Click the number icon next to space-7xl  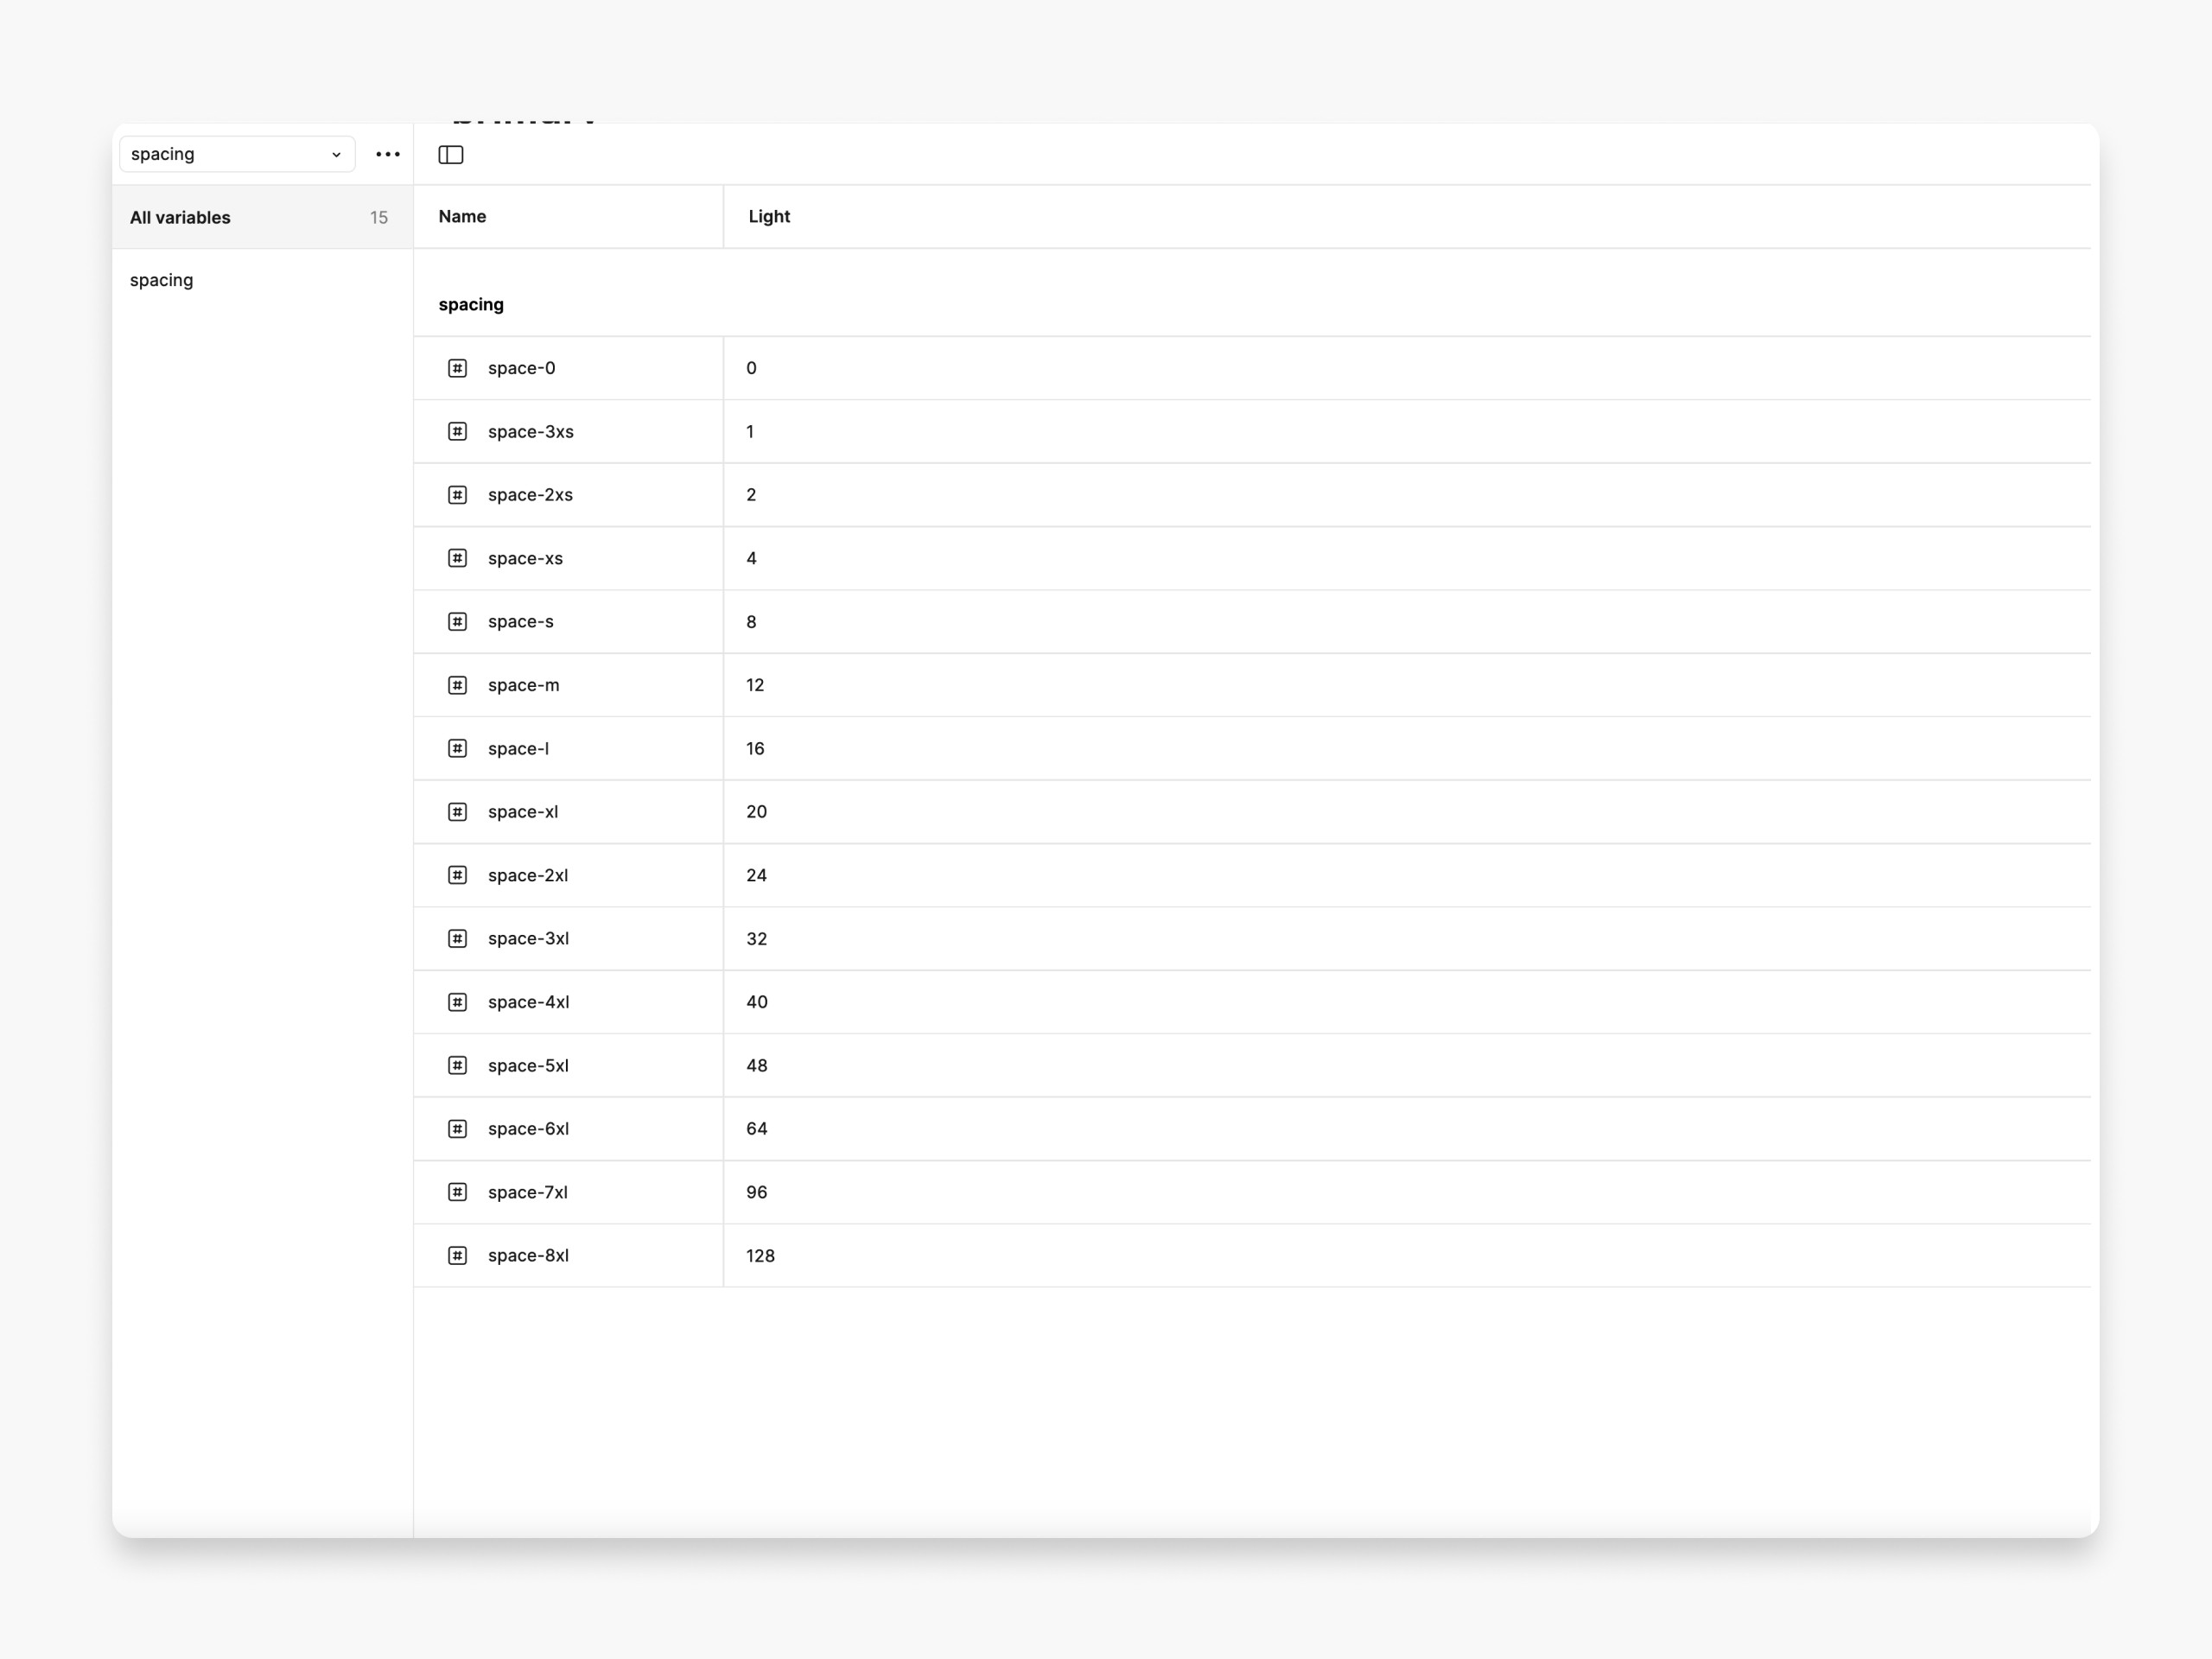pyautogui.click(x=457, y=1192)
